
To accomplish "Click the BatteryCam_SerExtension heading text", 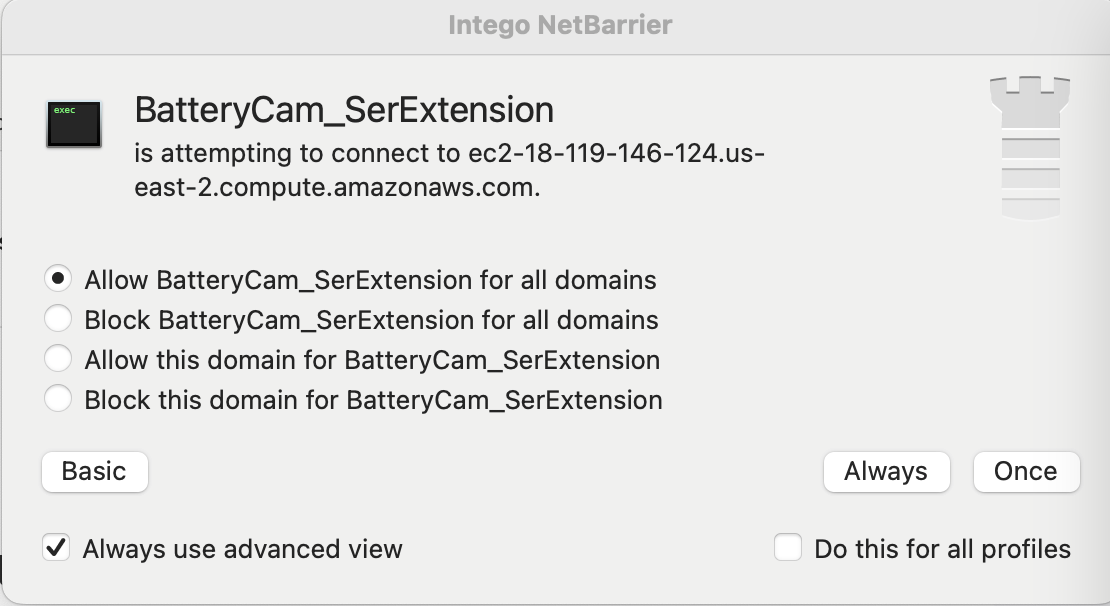I will [344, 109].
